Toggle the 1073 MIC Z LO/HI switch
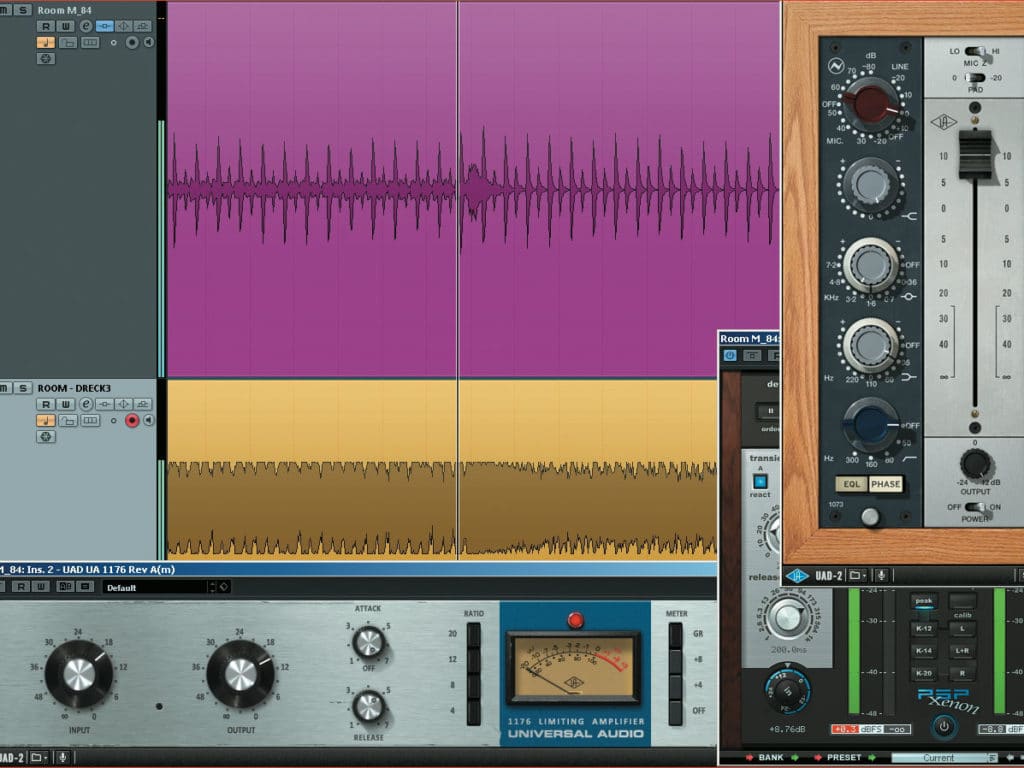The width and height of the screenshot is (1024, 768). click(975, 52)
